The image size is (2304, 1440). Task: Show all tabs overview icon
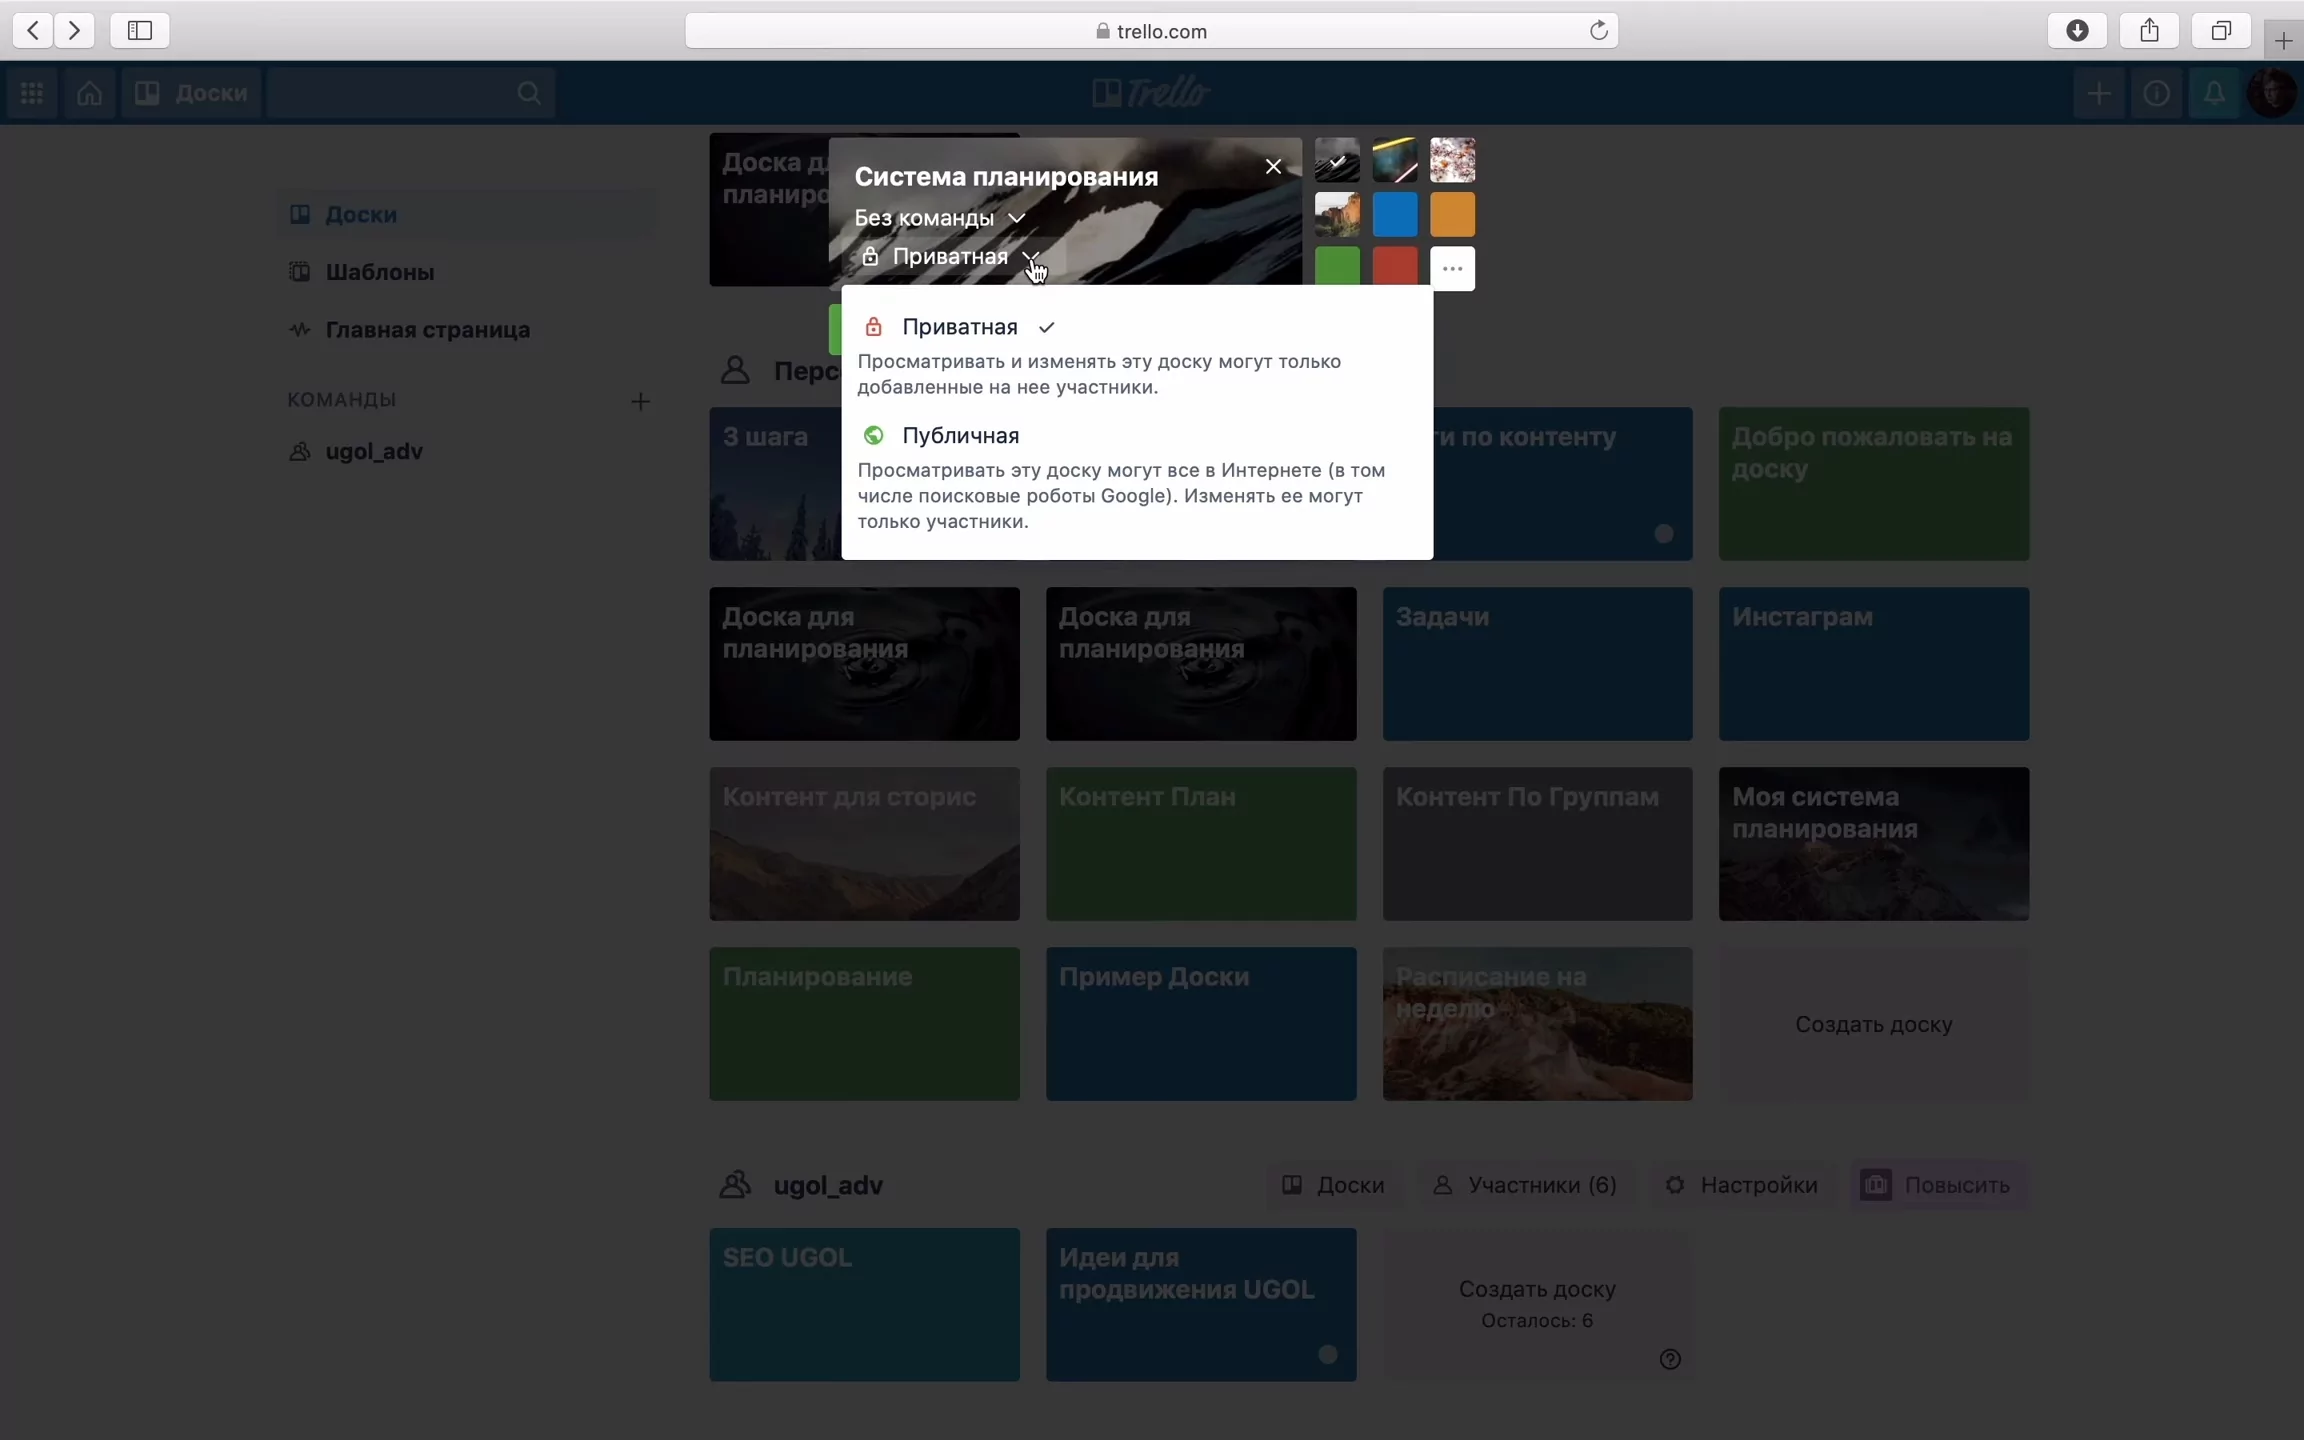[2221, 31]
